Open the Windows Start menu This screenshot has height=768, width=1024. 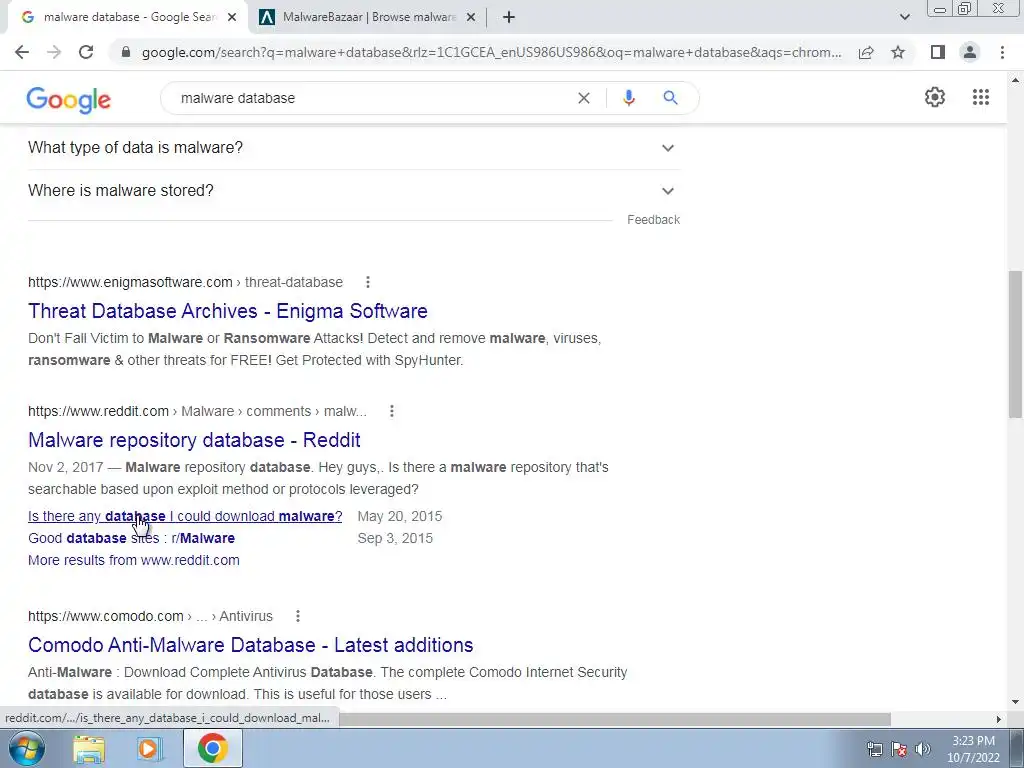pos(25,748)
